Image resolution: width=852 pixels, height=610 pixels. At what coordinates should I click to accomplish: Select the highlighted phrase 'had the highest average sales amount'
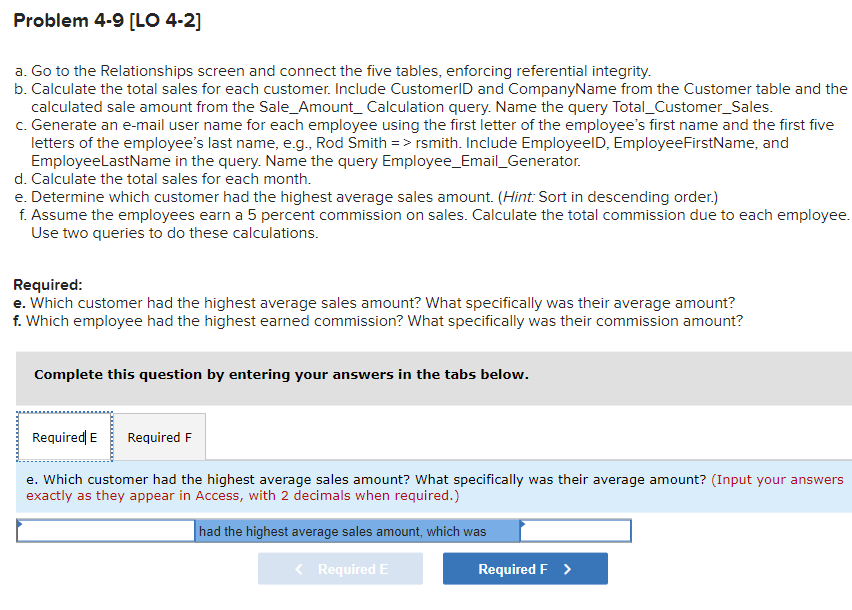point(356,530)
